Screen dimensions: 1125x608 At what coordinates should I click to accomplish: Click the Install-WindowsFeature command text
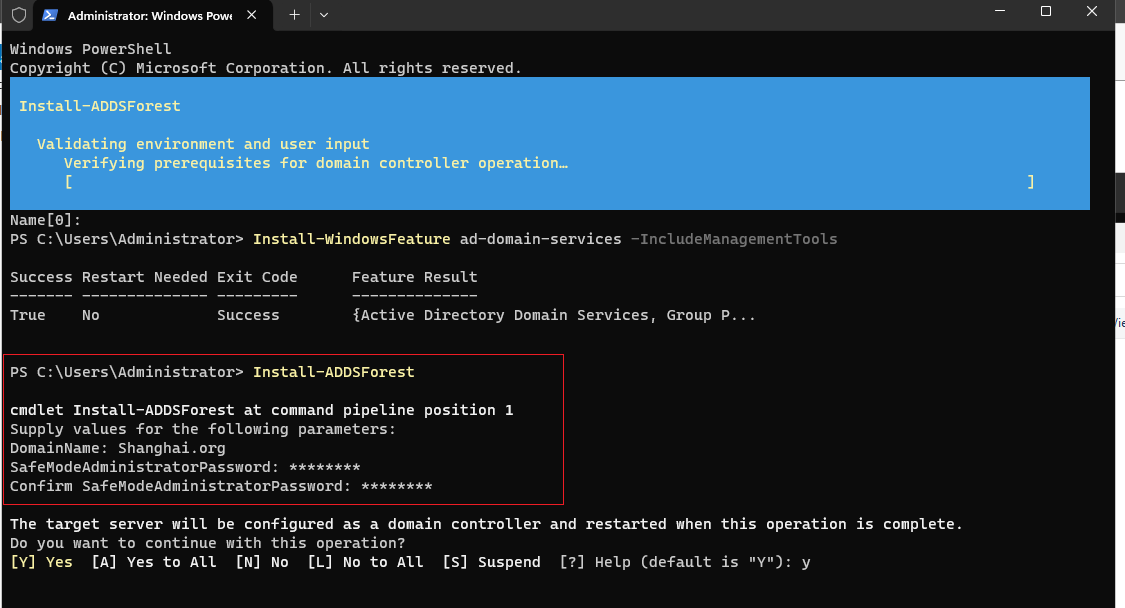tap(352, 239)
